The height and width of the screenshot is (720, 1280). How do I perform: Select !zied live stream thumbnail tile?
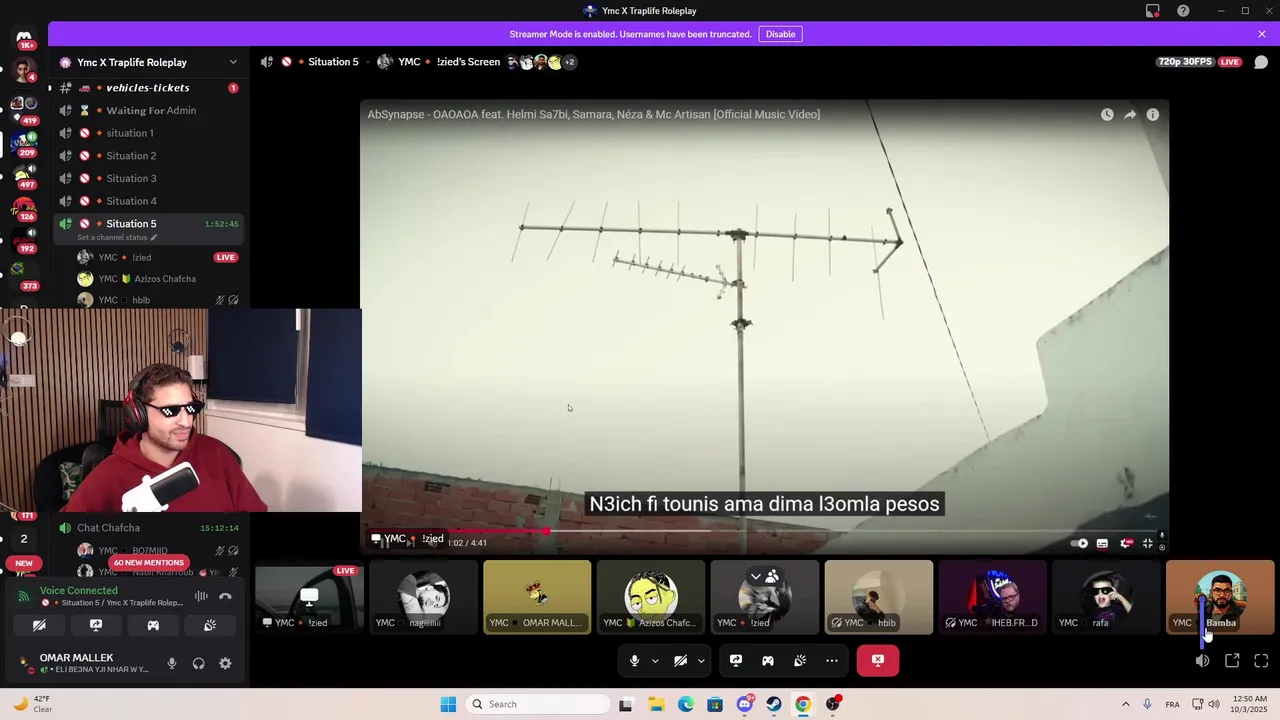tap(309, 597)
